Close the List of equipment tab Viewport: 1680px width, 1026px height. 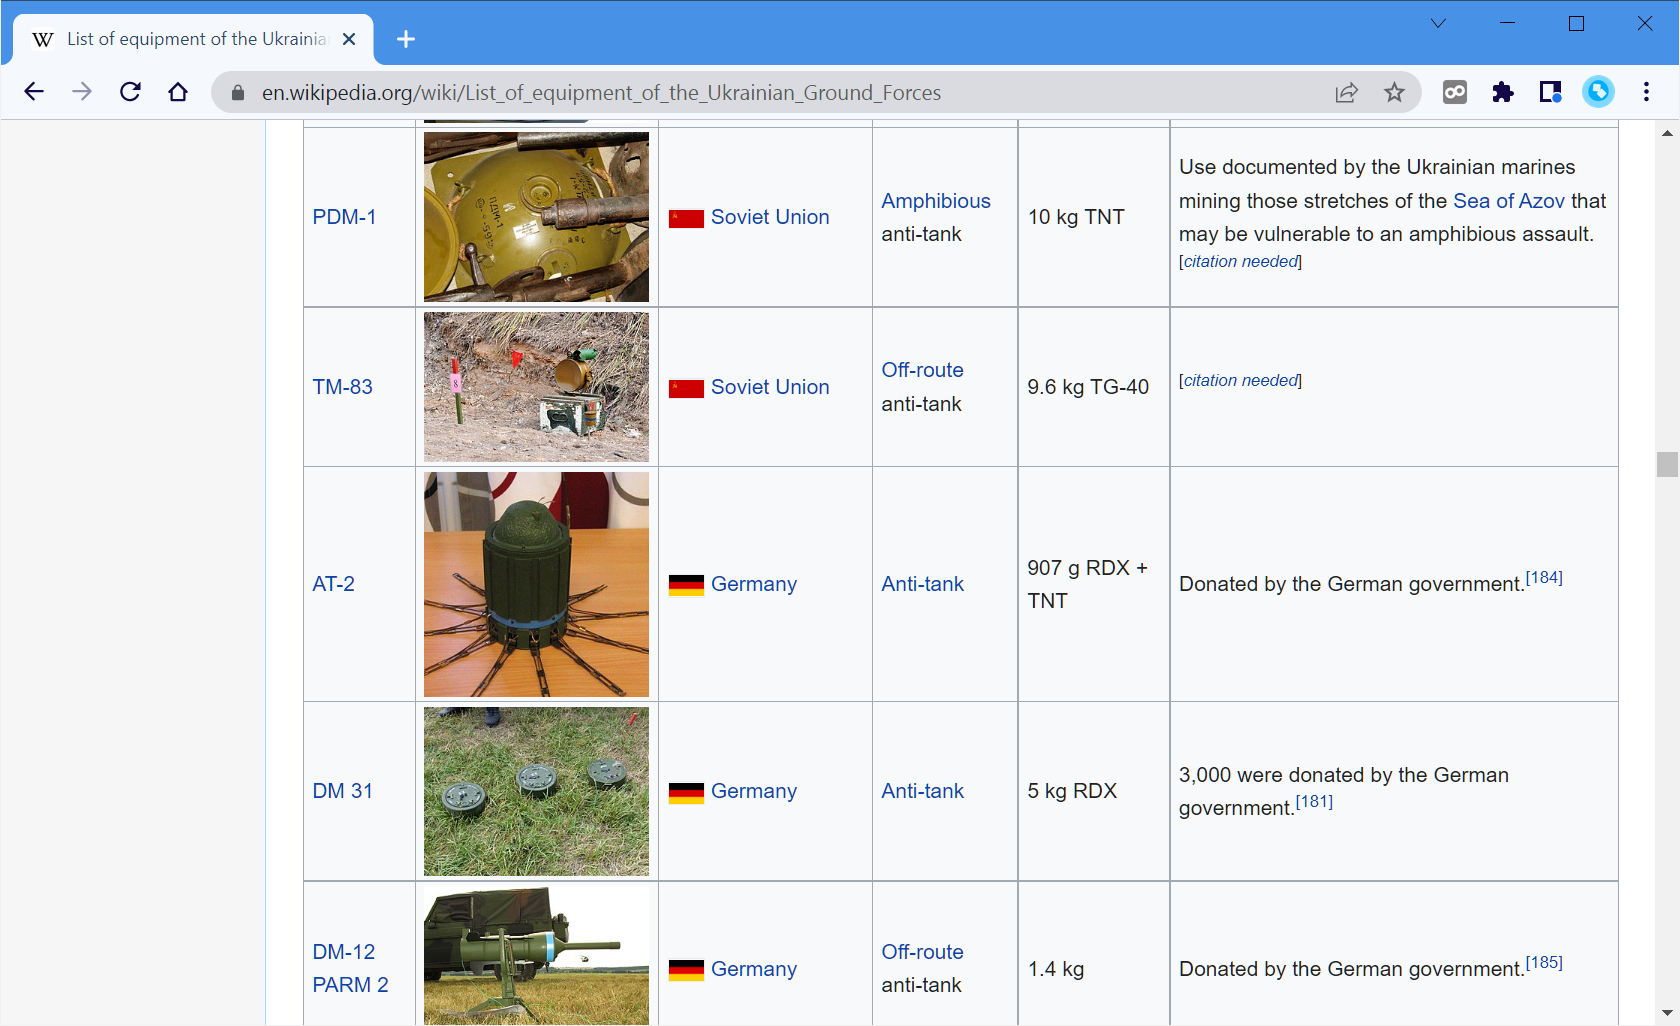349,39
